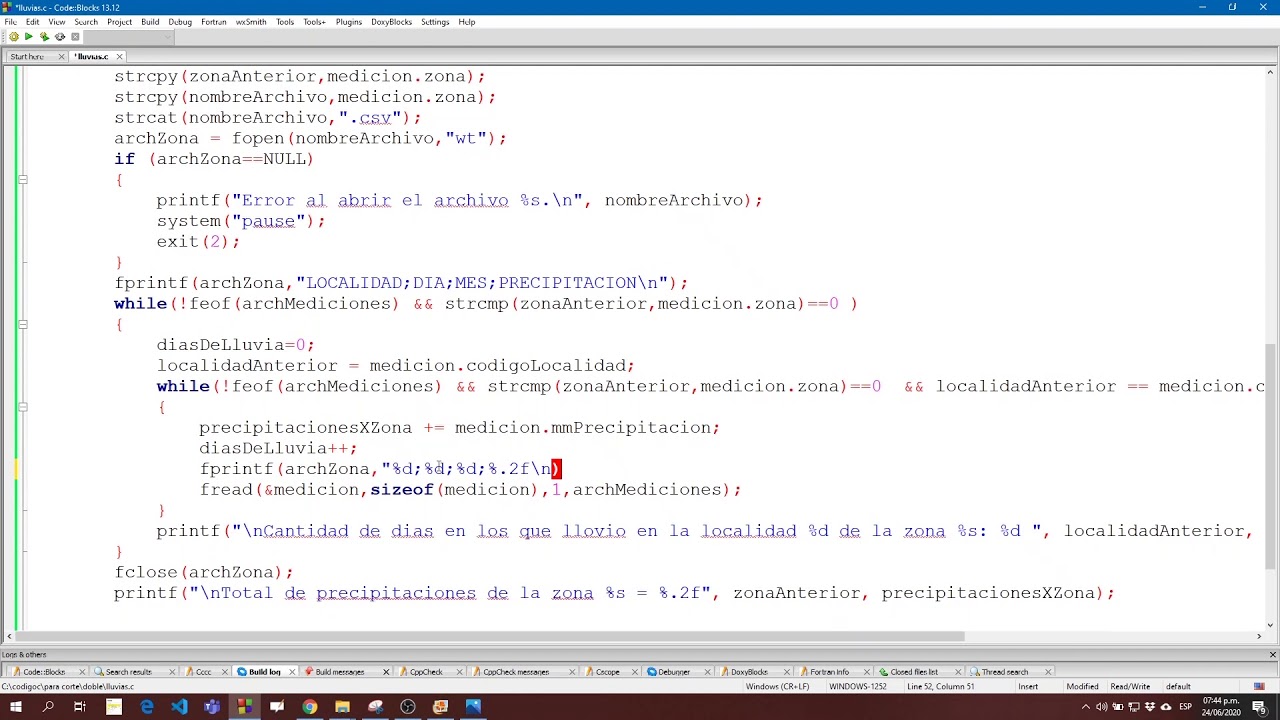Open the Fortran menu
Viewport: 1280px width, 720px height.
tap(213, 22)
